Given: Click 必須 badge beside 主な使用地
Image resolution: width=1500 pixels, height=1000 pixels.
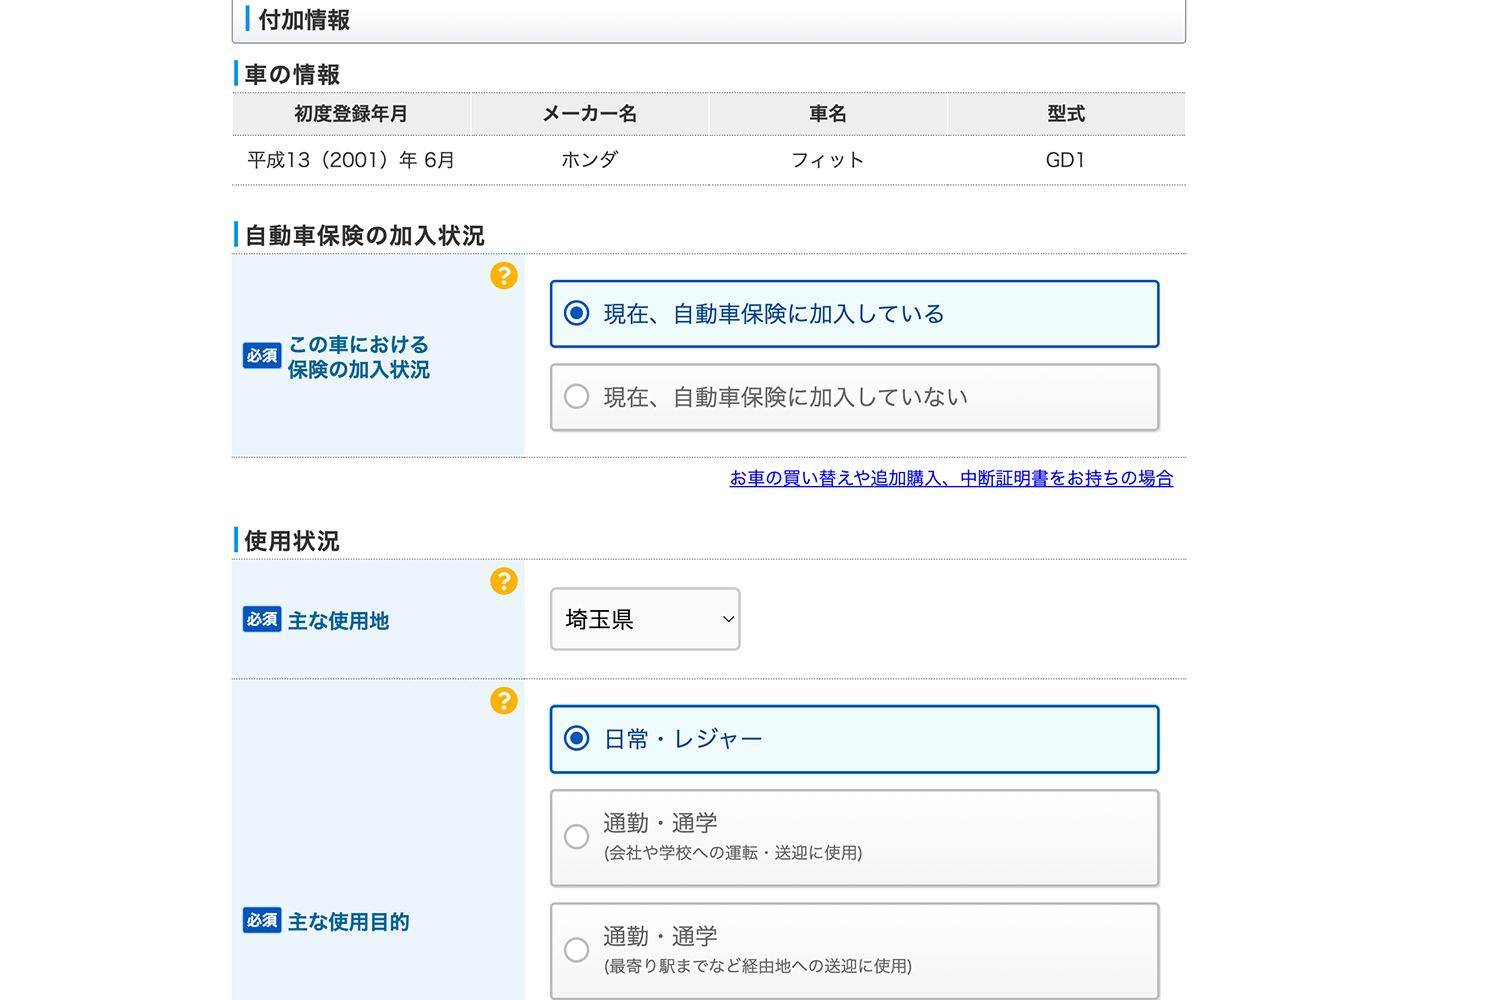Looking at the screenshot, I should 262,620.
